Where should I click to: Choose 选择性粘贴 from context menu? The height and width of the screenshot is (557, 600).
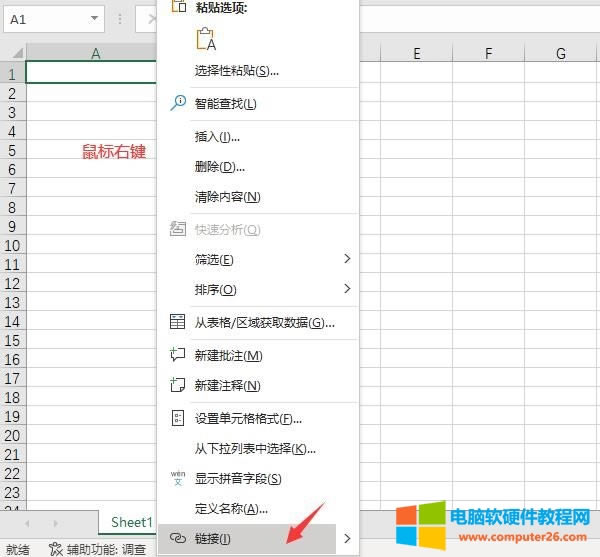(x=236, y=70)
